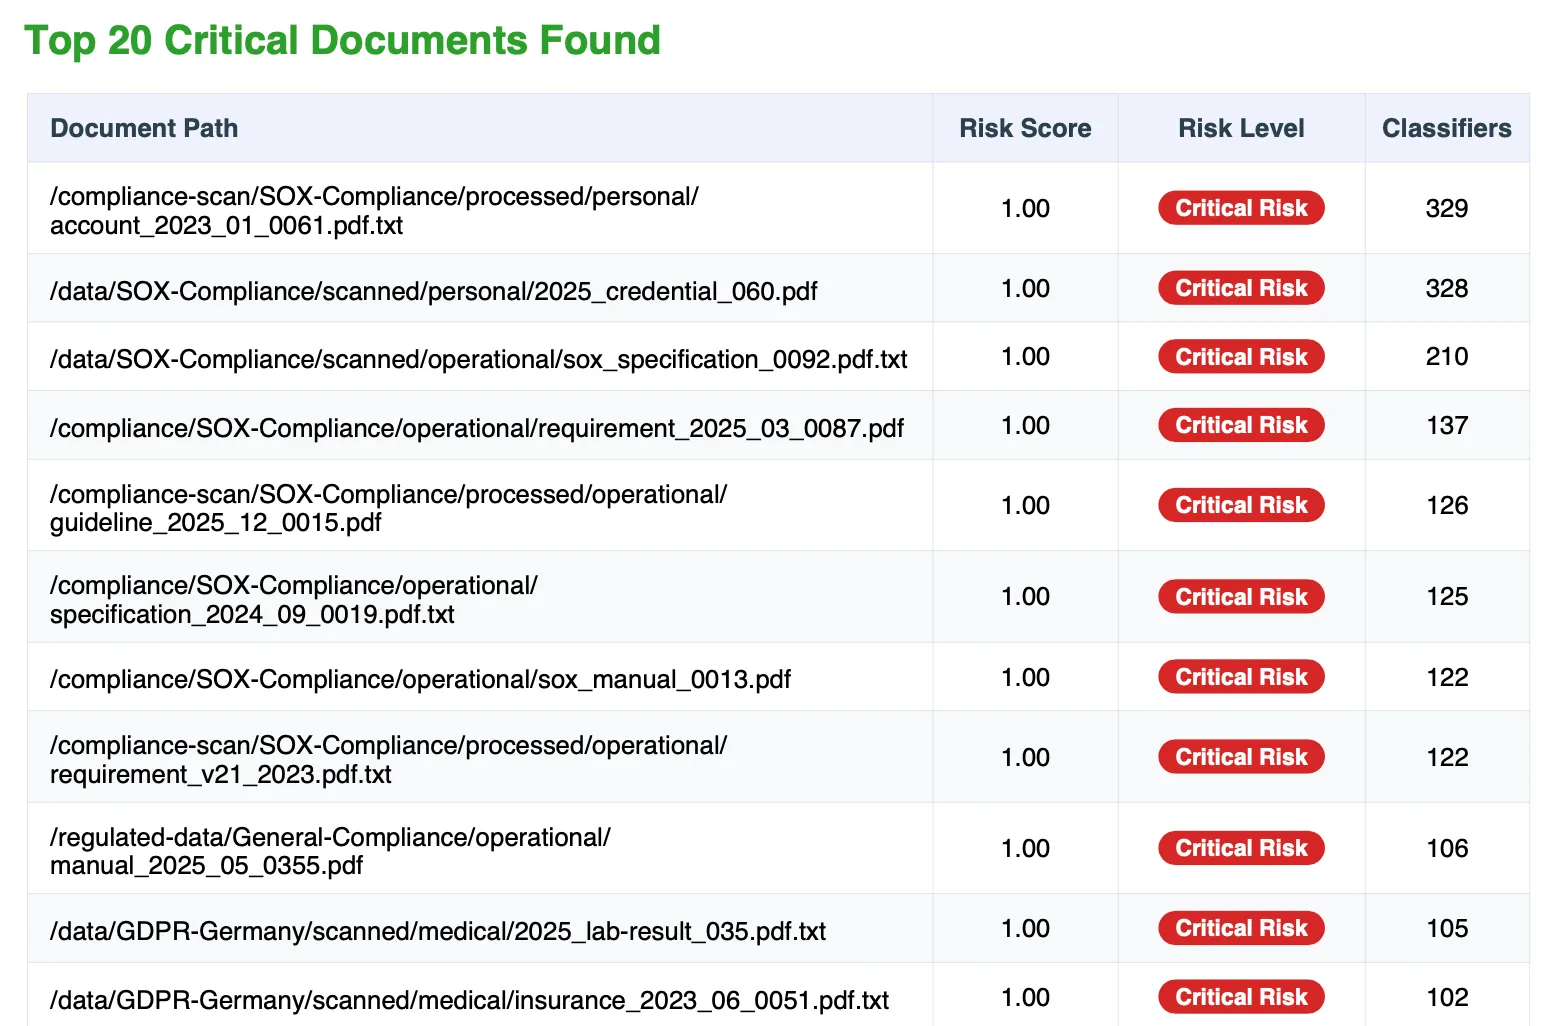
Task: Click the Critical Risk badge for sox_manual_0013.pdf
Action: [x=1240, y=677]
